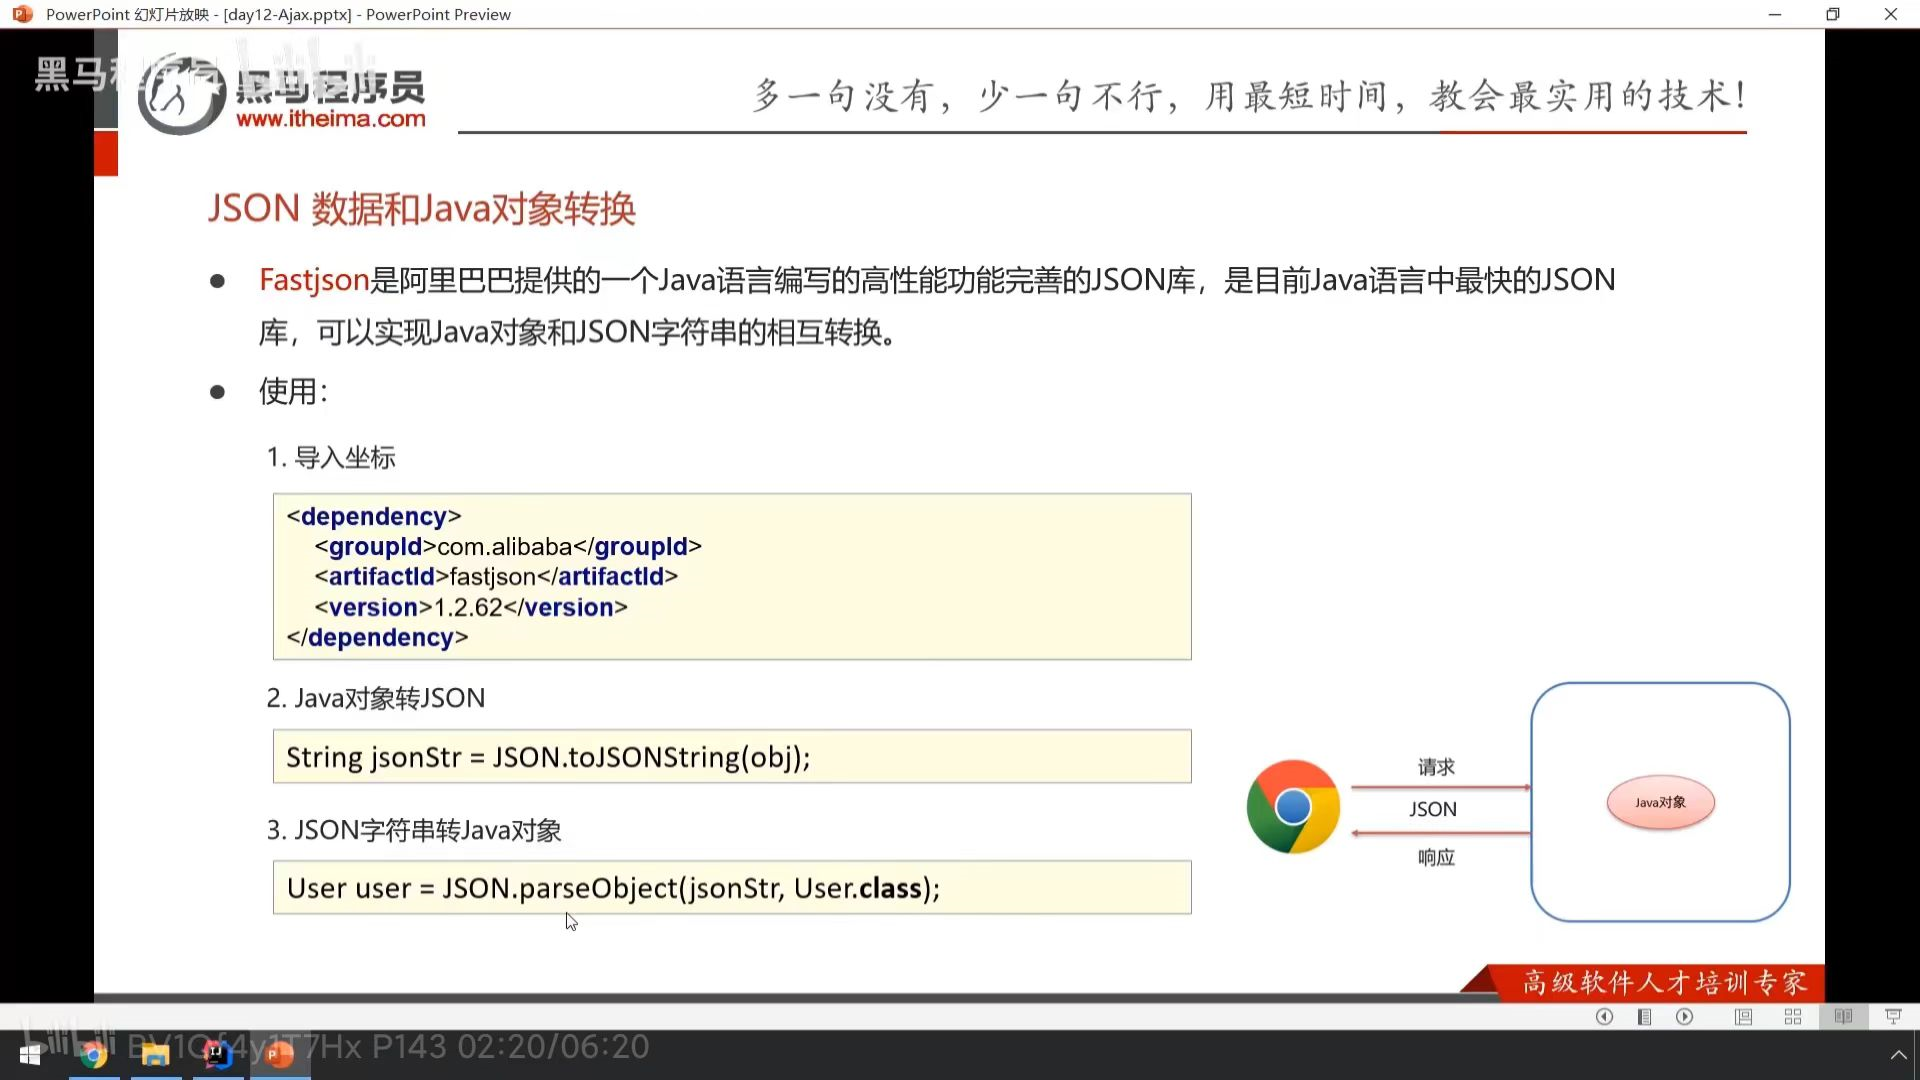The height and width of the screenshot is (1080, 1920).
Task: Open the Windows Start menu
Action: (x=30, y=1055)
